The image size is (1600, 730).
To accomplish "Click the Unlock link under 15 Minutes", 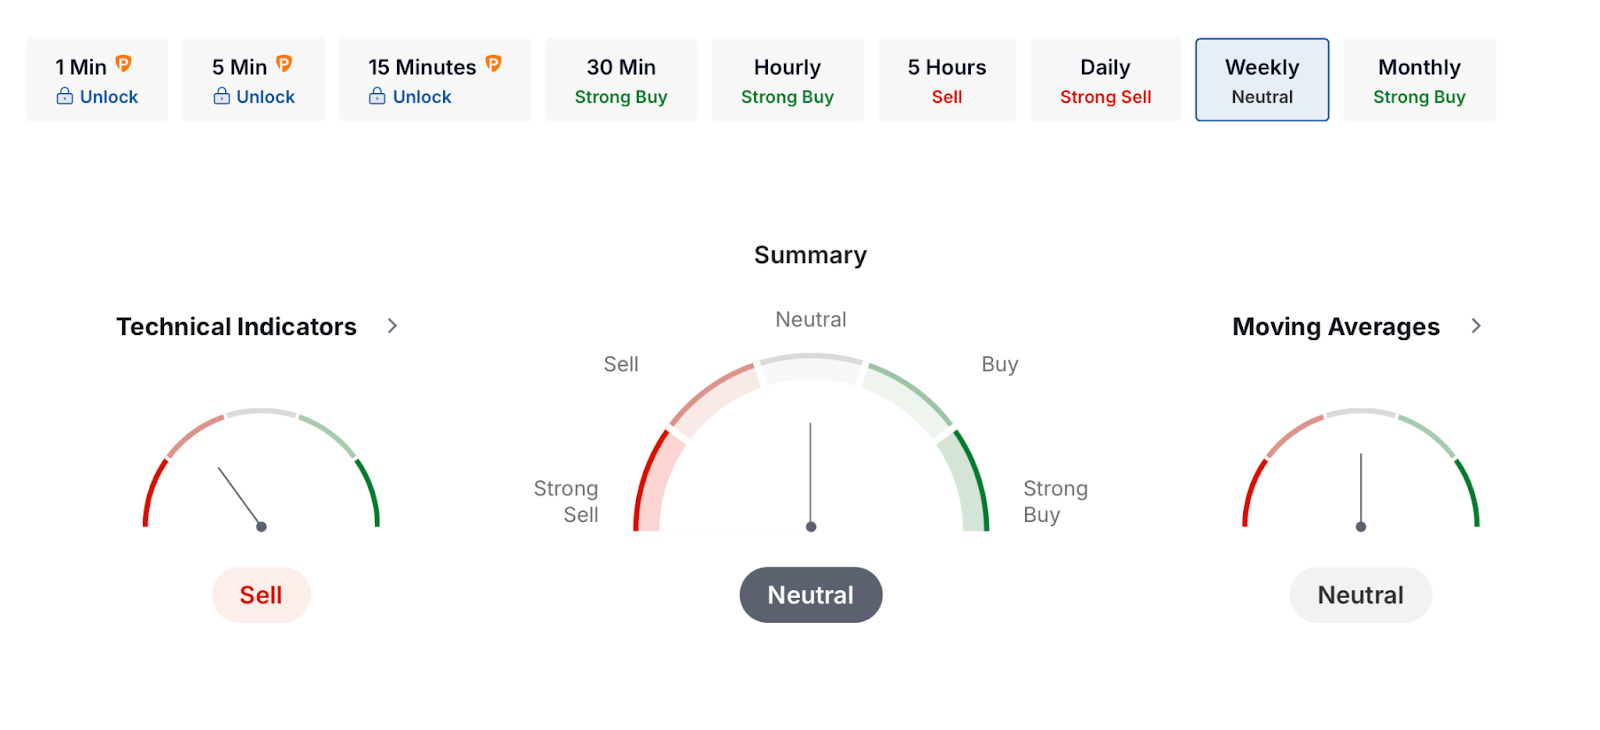I will 422,97.
